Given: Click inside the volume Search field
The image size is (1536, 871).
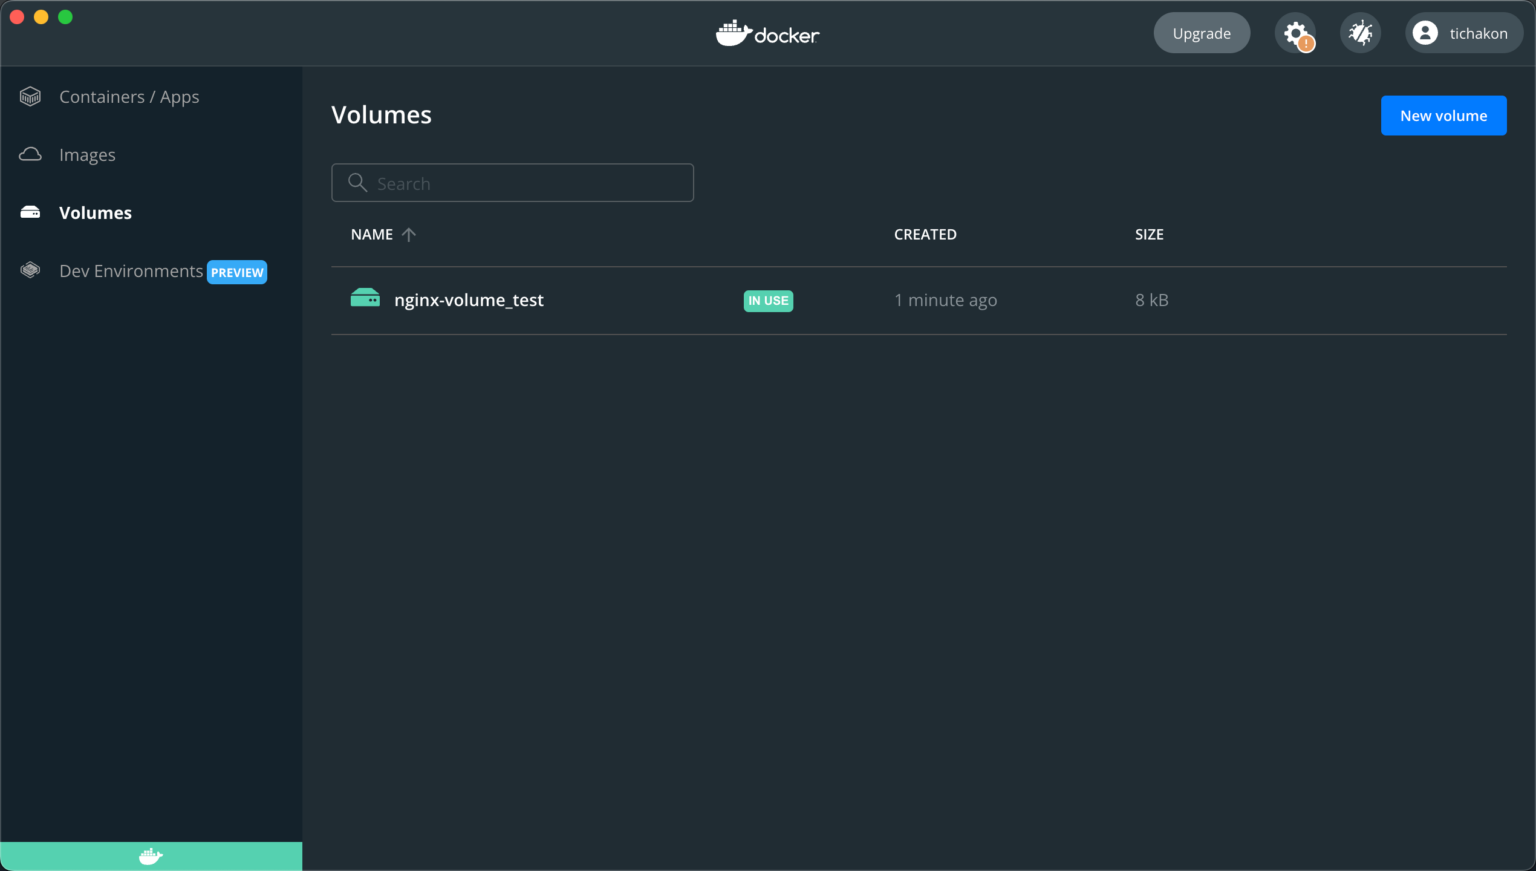Looking at the screenshot, I should coord(512,182).
